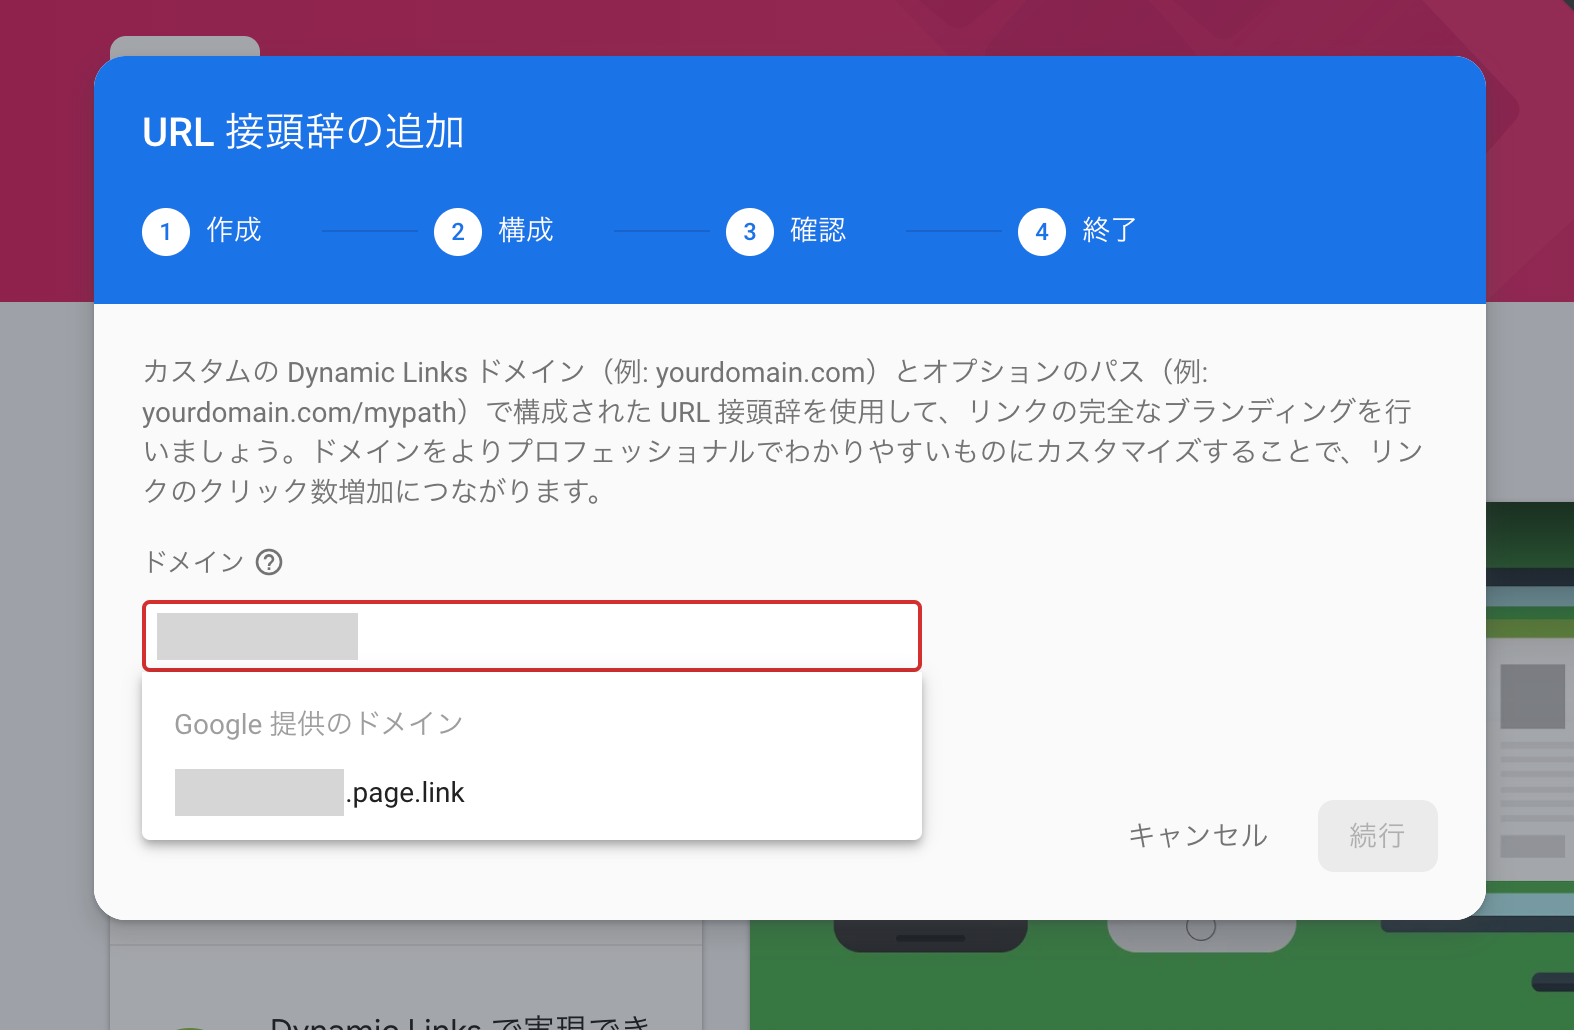1574x1030 pixels.
Task: Select step 3 確認 in the stepper
Action: pyautogui.click(x=786, y=231)
